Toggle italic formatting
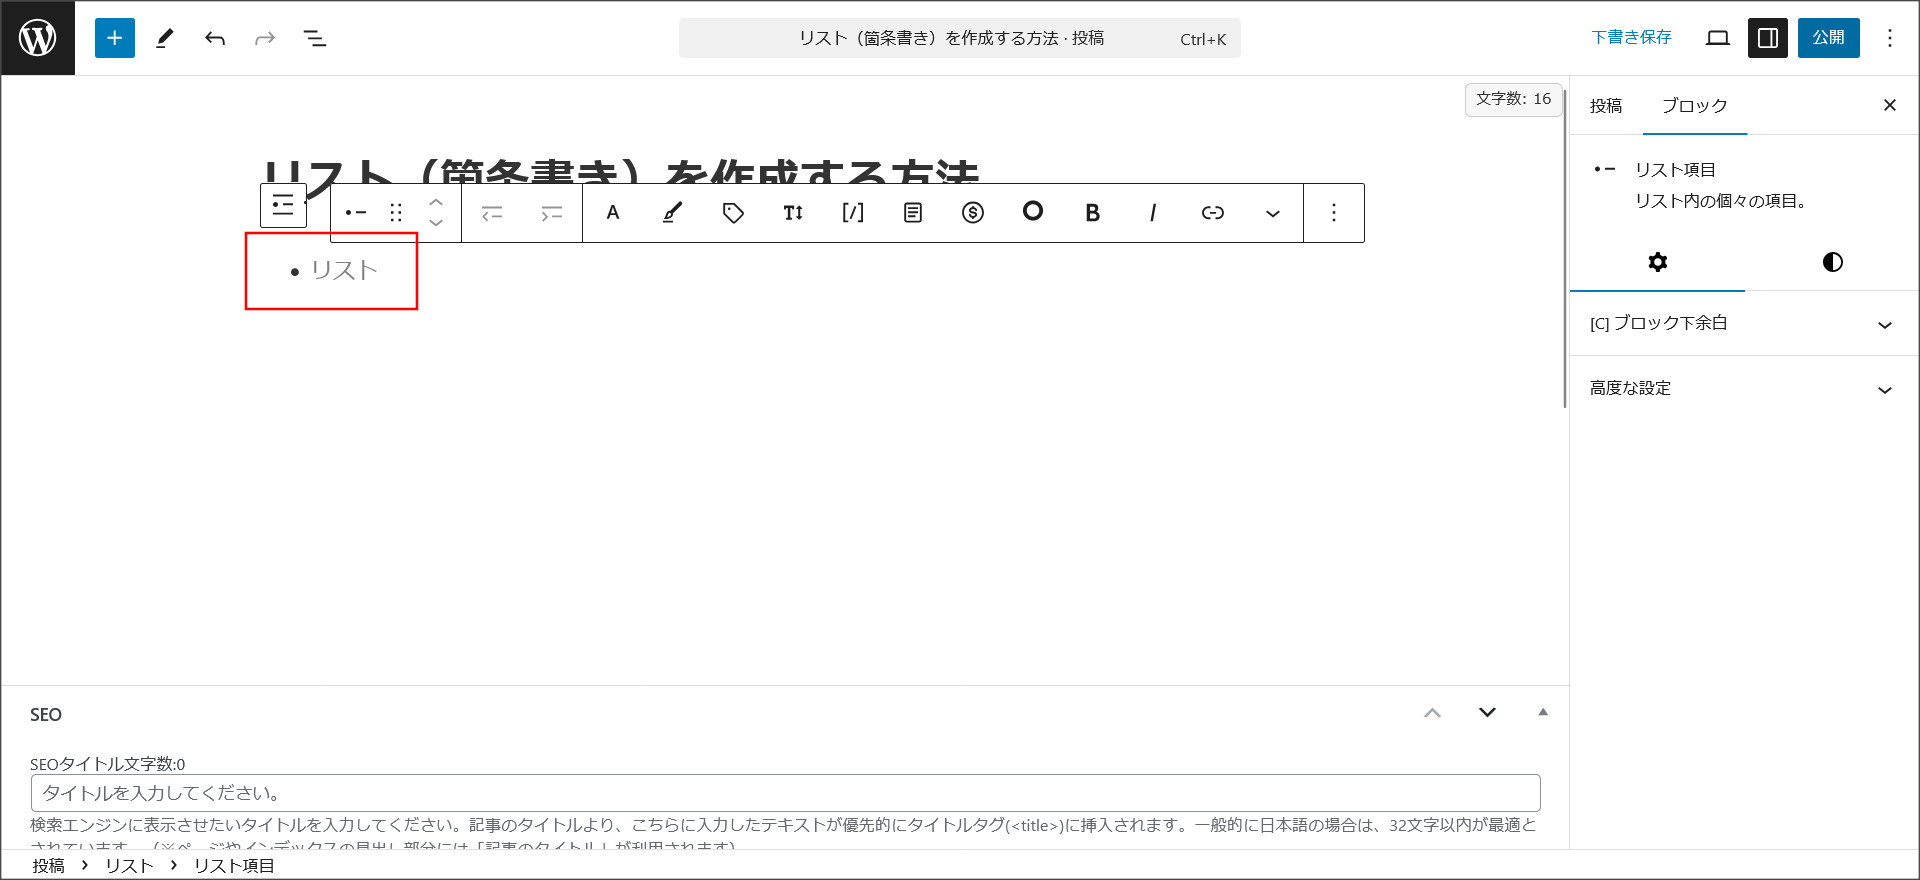Screen dimensions: 1920x880 click(x=1153, y=212)
